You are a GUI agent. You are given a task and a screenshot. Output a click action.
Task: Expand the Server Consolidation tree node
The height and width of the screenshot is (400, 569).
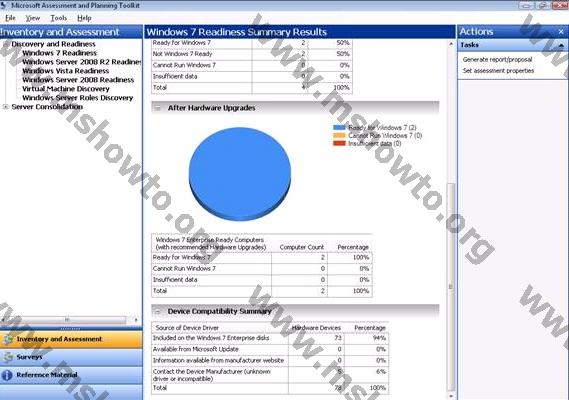5,107
